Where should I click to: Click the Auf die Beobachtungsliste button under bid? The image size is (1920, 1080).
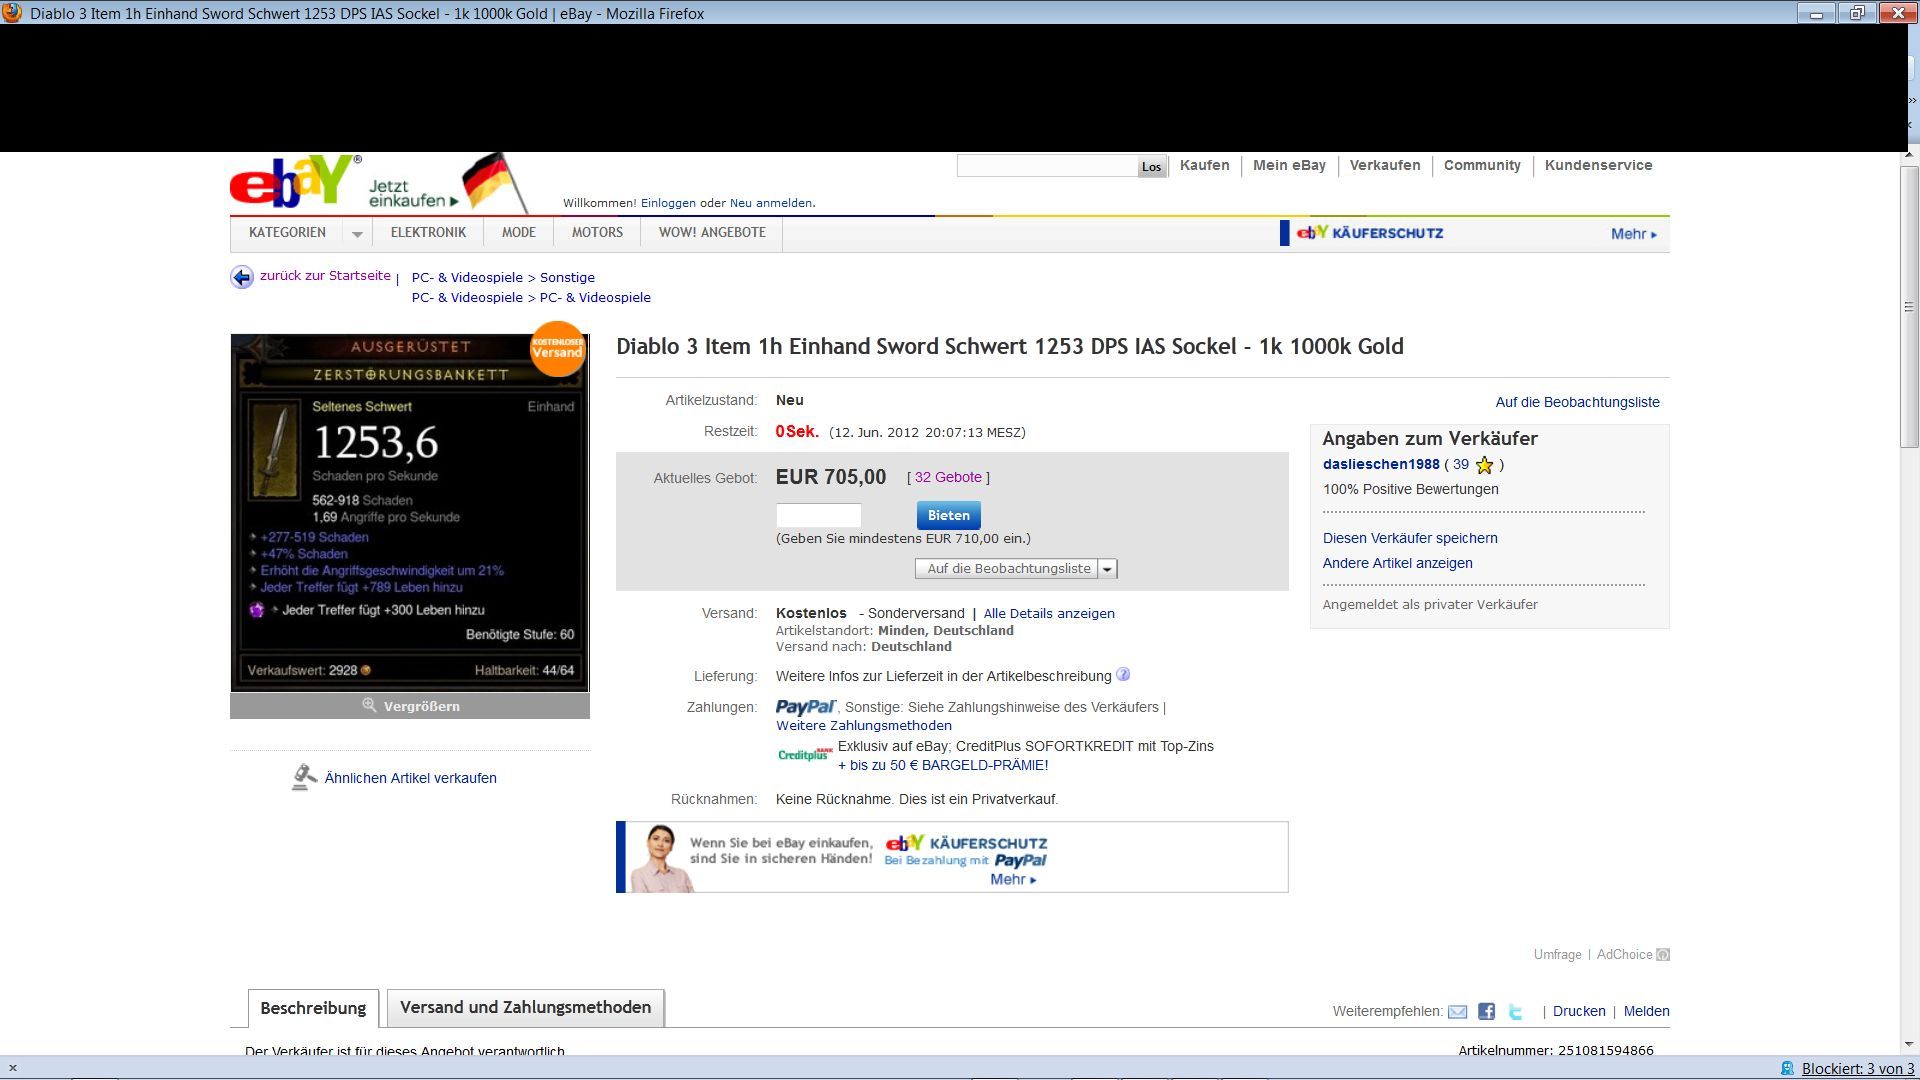point(1007,569)
